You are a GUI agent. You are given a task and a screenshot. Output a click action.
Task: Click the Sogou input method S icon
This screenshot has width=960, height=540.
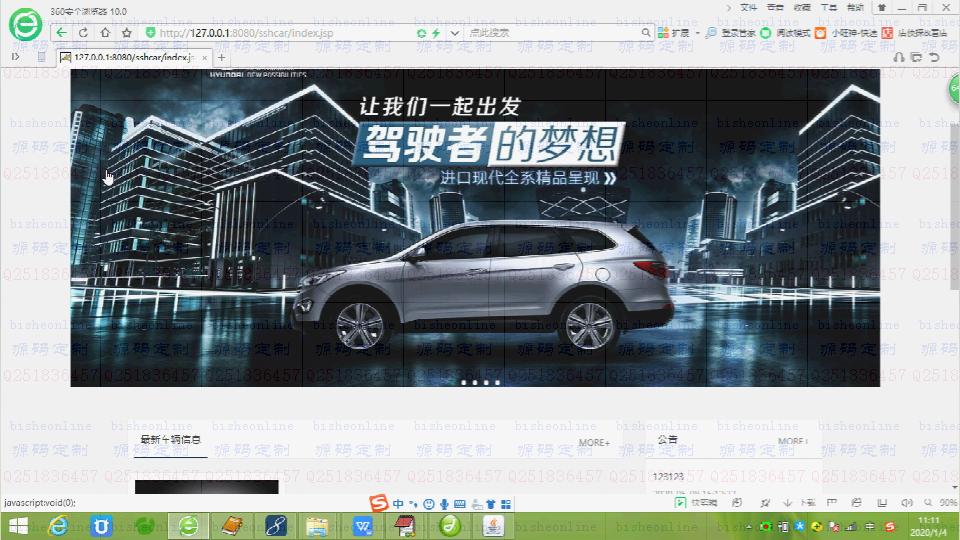coord(379,503)
